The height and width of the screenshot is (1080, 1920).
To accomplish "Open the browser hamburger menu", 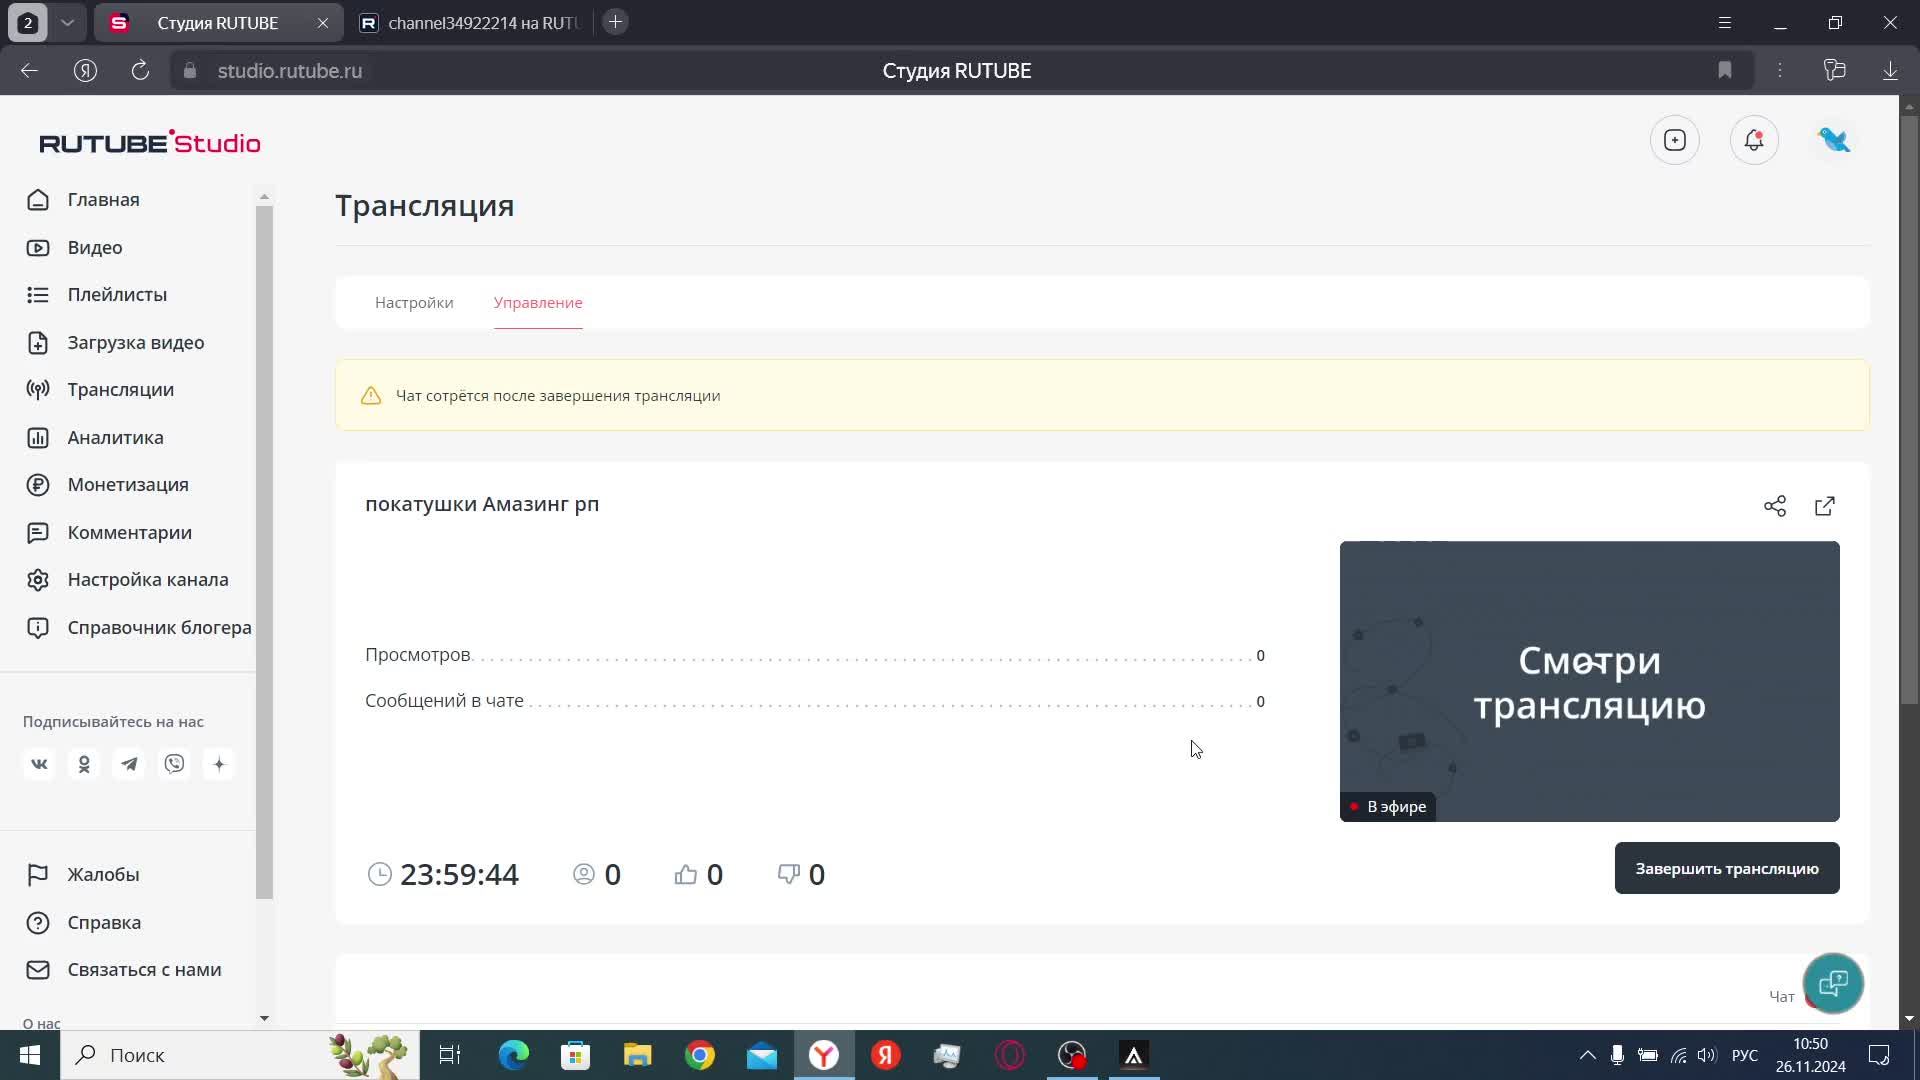I will pos(1725,22).
